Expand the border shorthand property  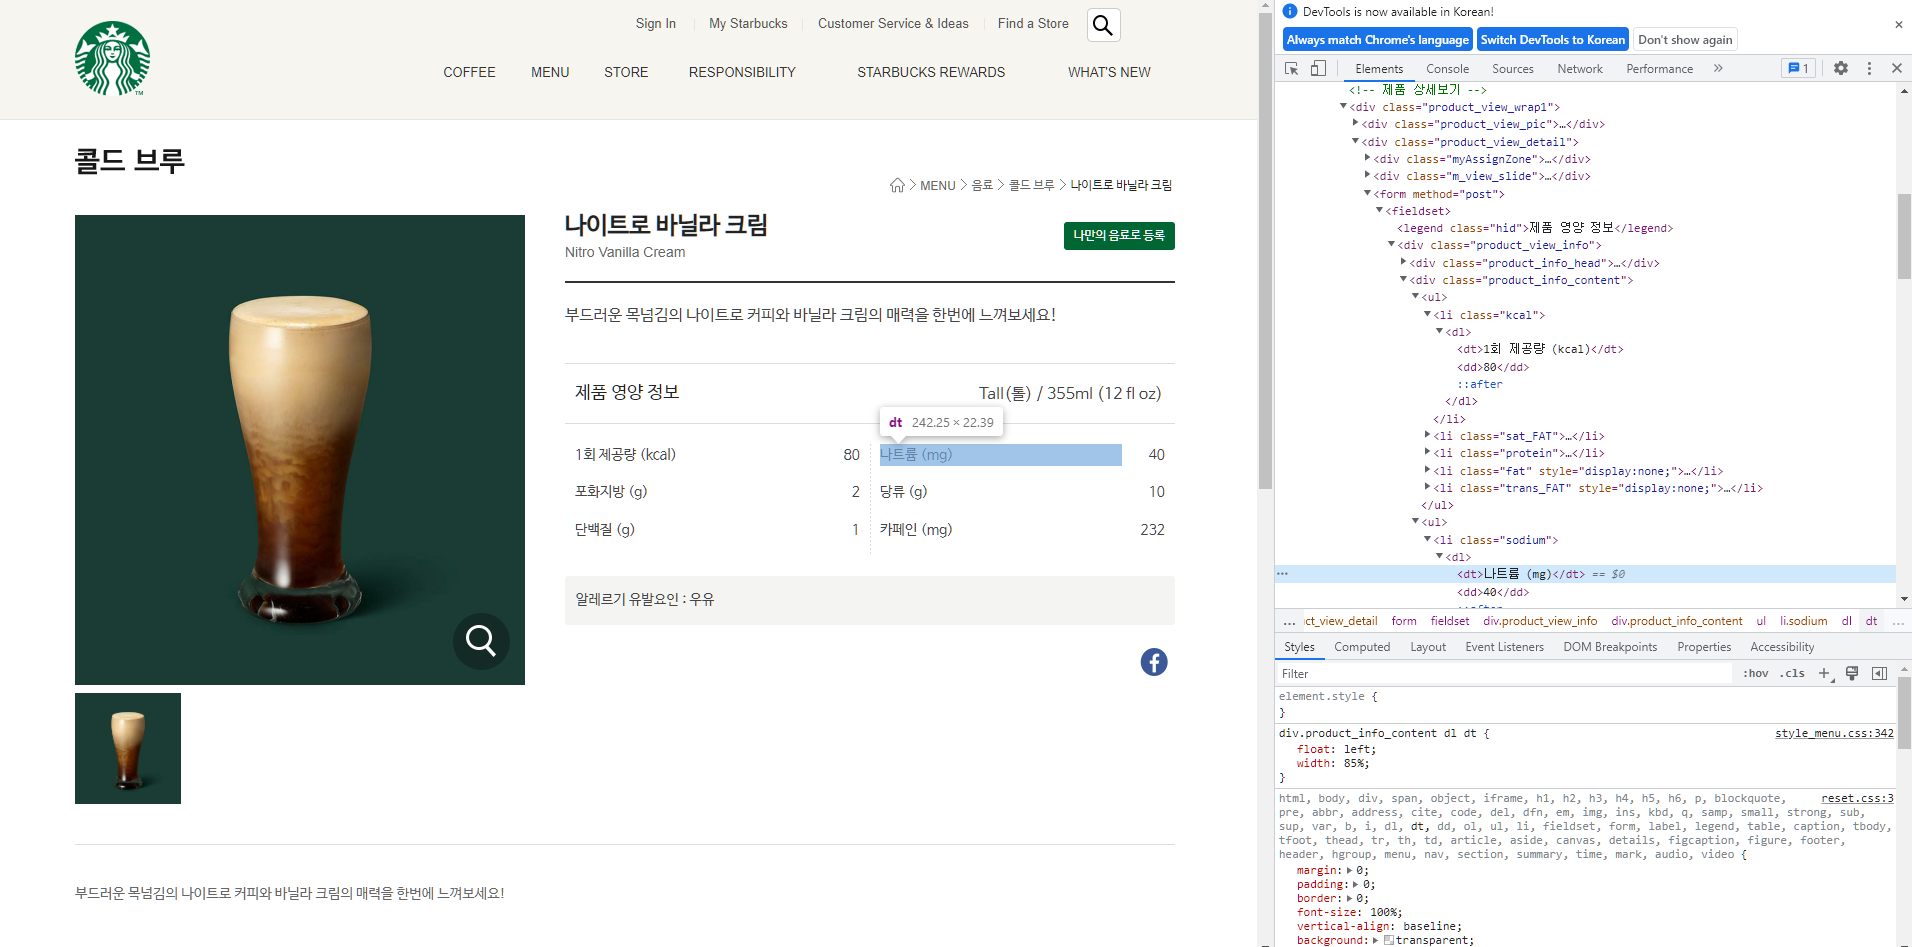point(1349,898)
